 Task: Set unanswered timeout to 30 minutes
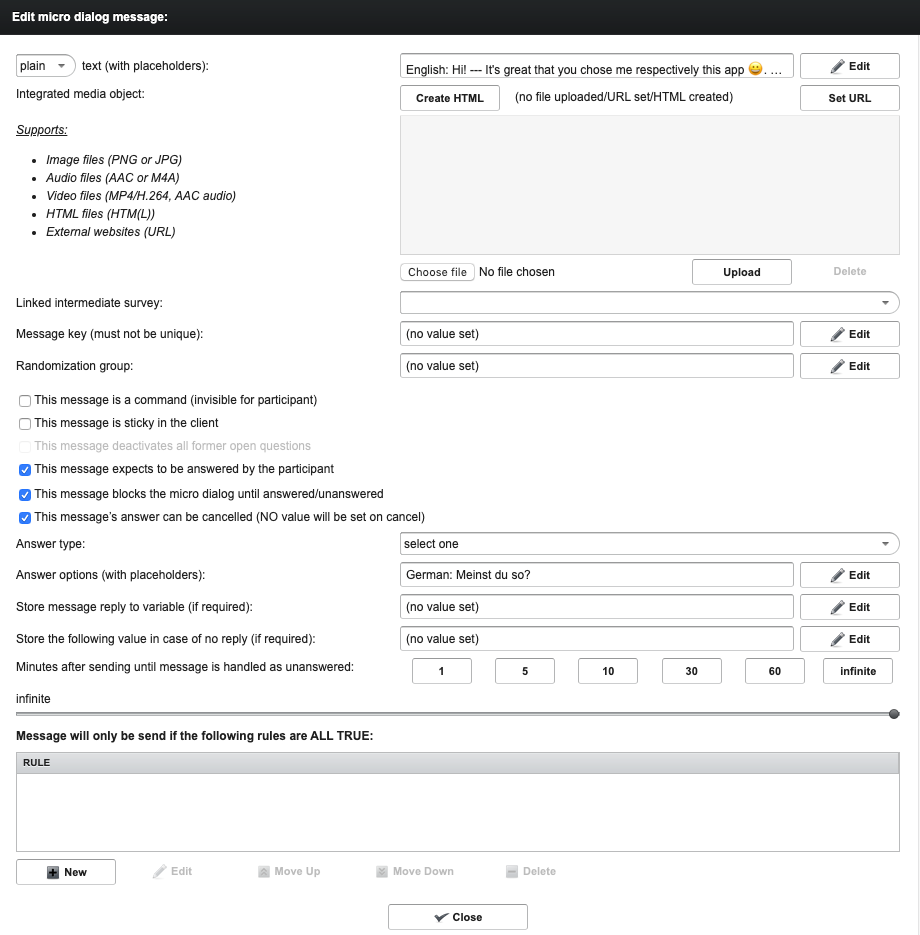click(691, 671)
